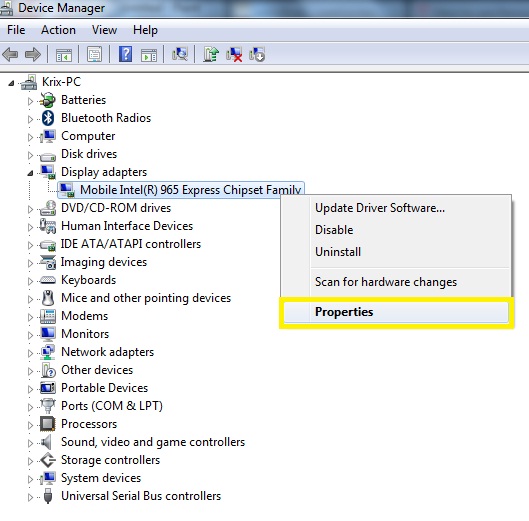Screen dimensions: 529x521
Task: Click the Uninstall toolbar icon with red X
Action: point(234,54)
